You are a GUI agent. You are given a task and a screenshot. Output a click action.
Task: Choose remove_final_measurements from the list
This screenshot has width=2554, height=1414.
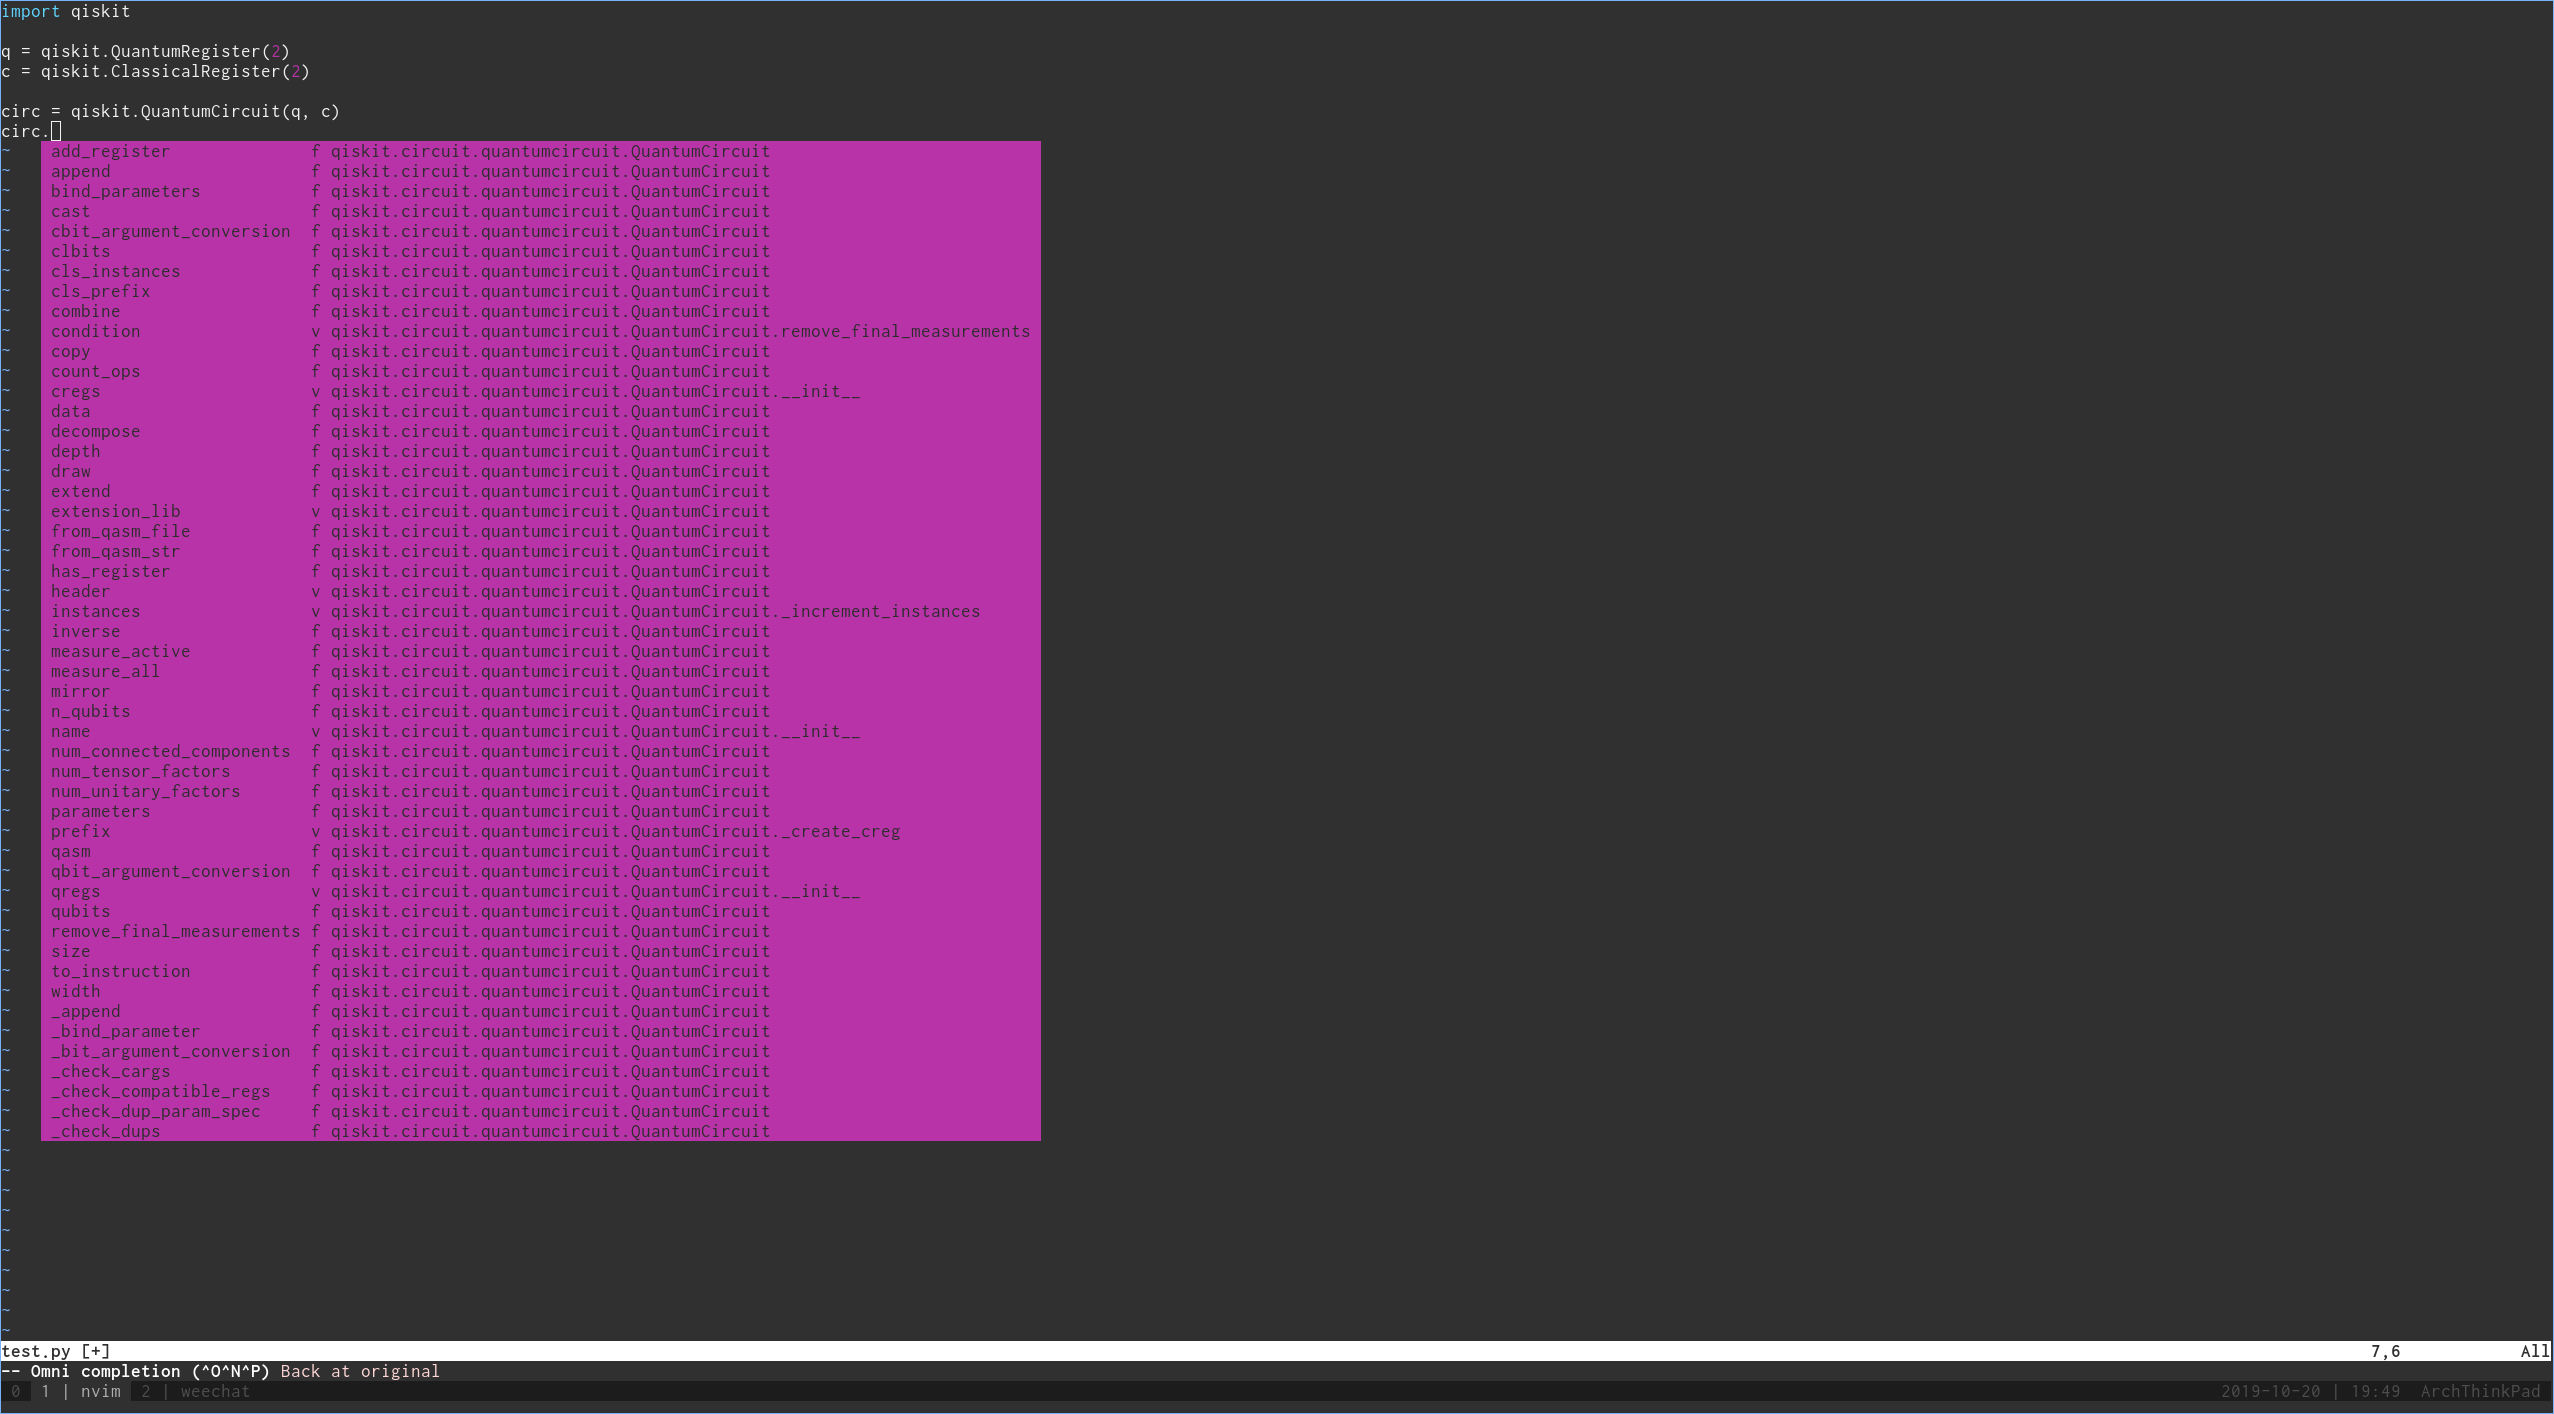[x=174, y=931]
